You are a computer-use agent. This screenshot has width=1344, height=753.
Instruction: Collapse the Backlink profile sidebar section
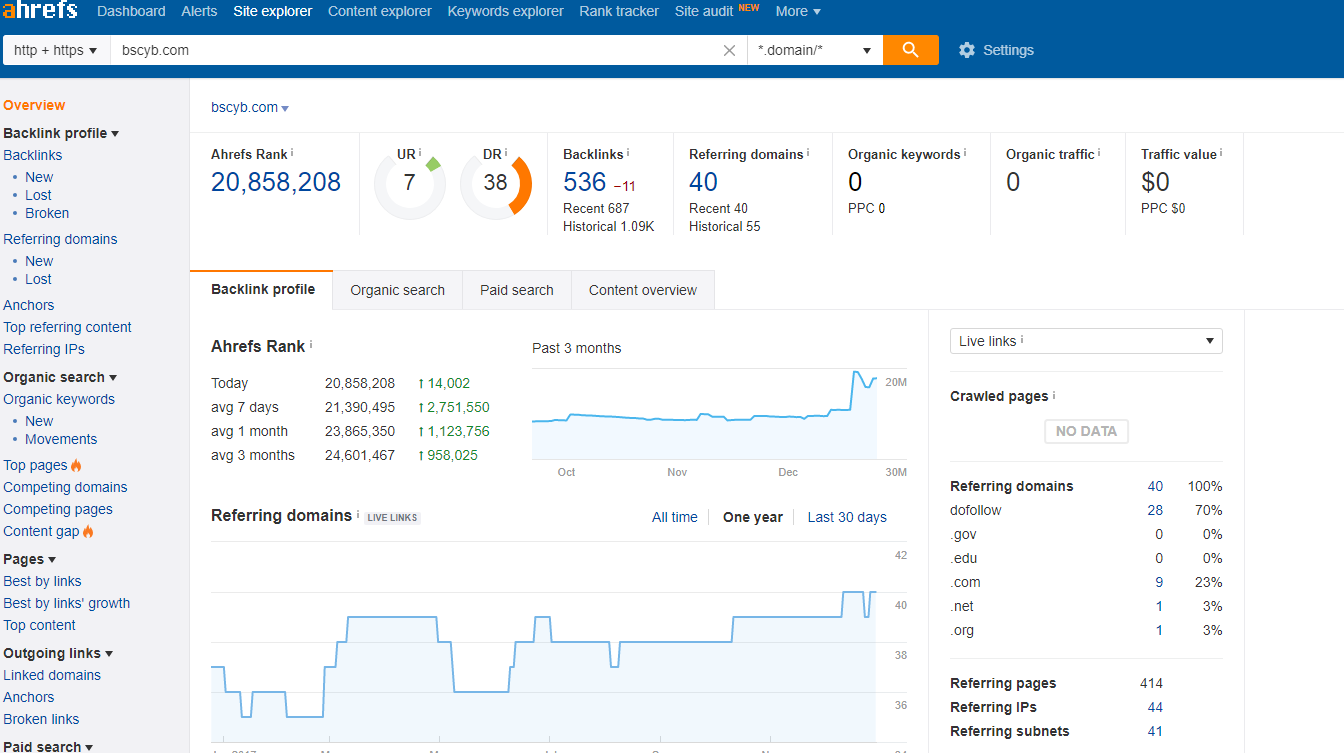tap(61, 133)
